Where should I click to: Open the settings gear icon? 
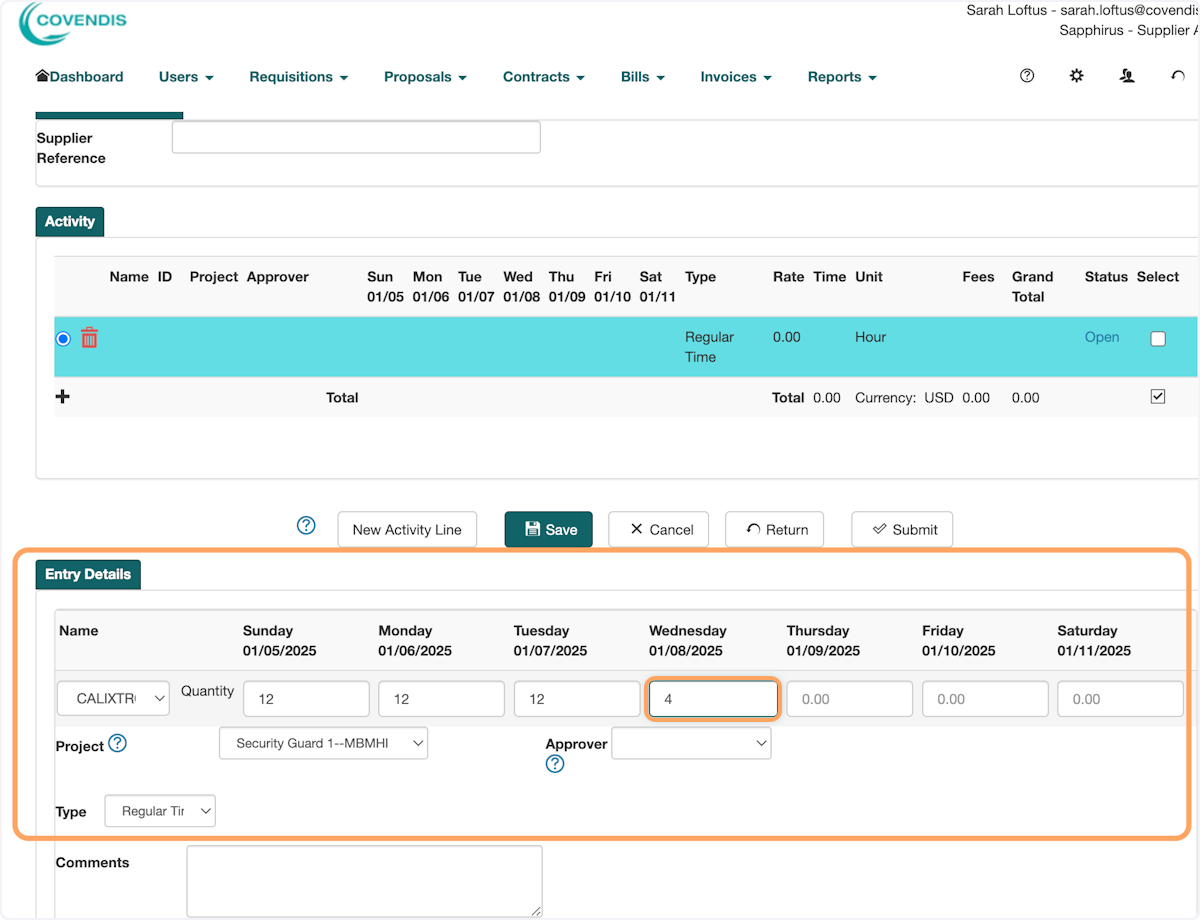click(1077, 76)
